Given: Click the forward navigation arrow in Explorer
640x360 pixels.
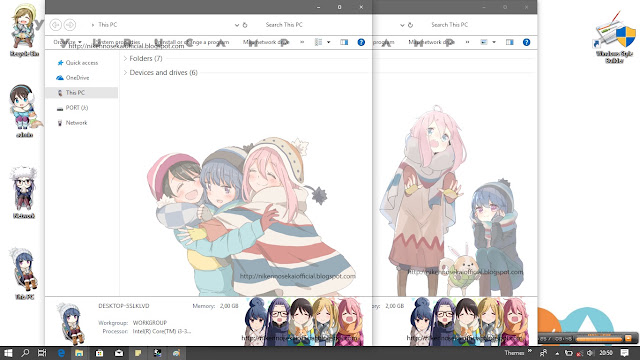Looking at the screenshot, I should (70, 25).
